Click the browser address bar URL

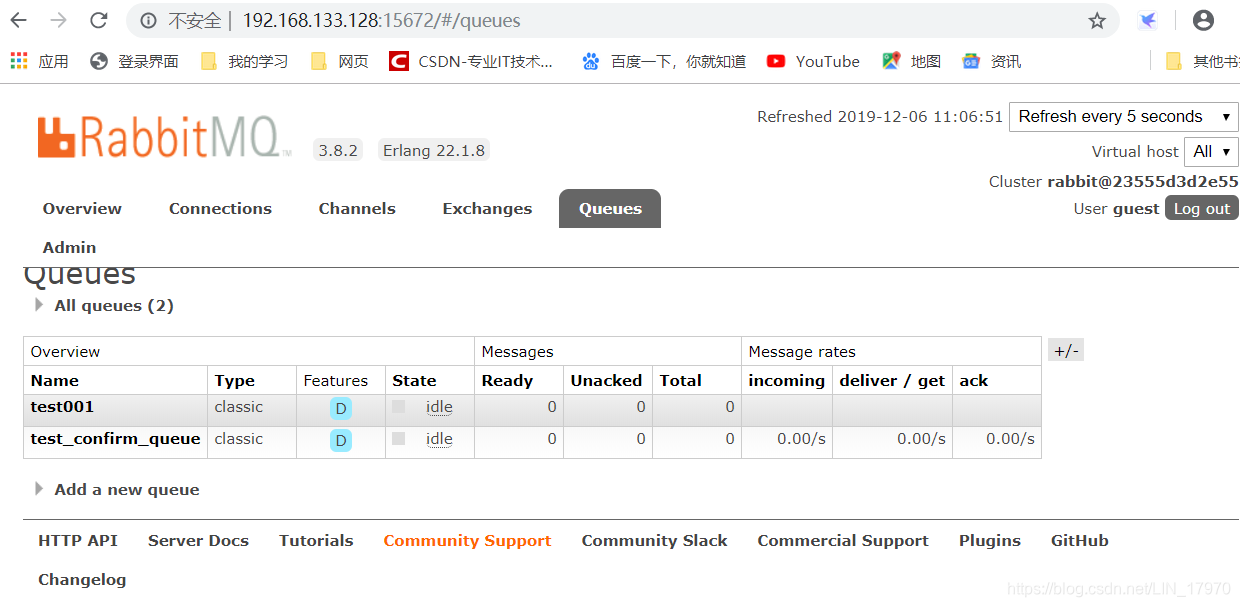[x=381, y=20]
